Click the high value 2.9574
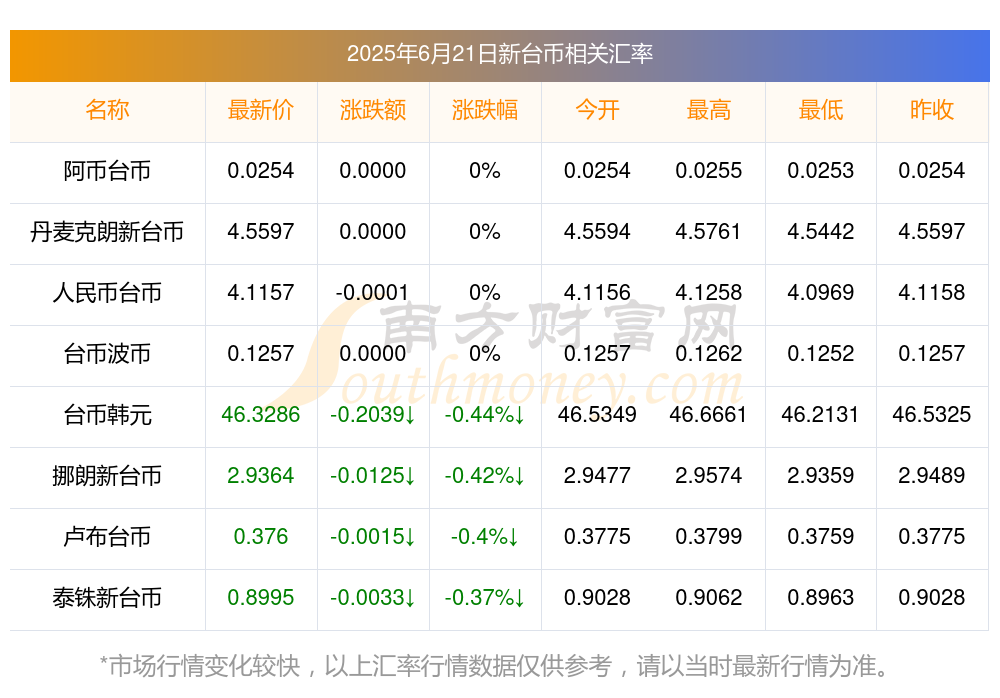This screenshot has height=698, width=1000. [x=709, y=476]
